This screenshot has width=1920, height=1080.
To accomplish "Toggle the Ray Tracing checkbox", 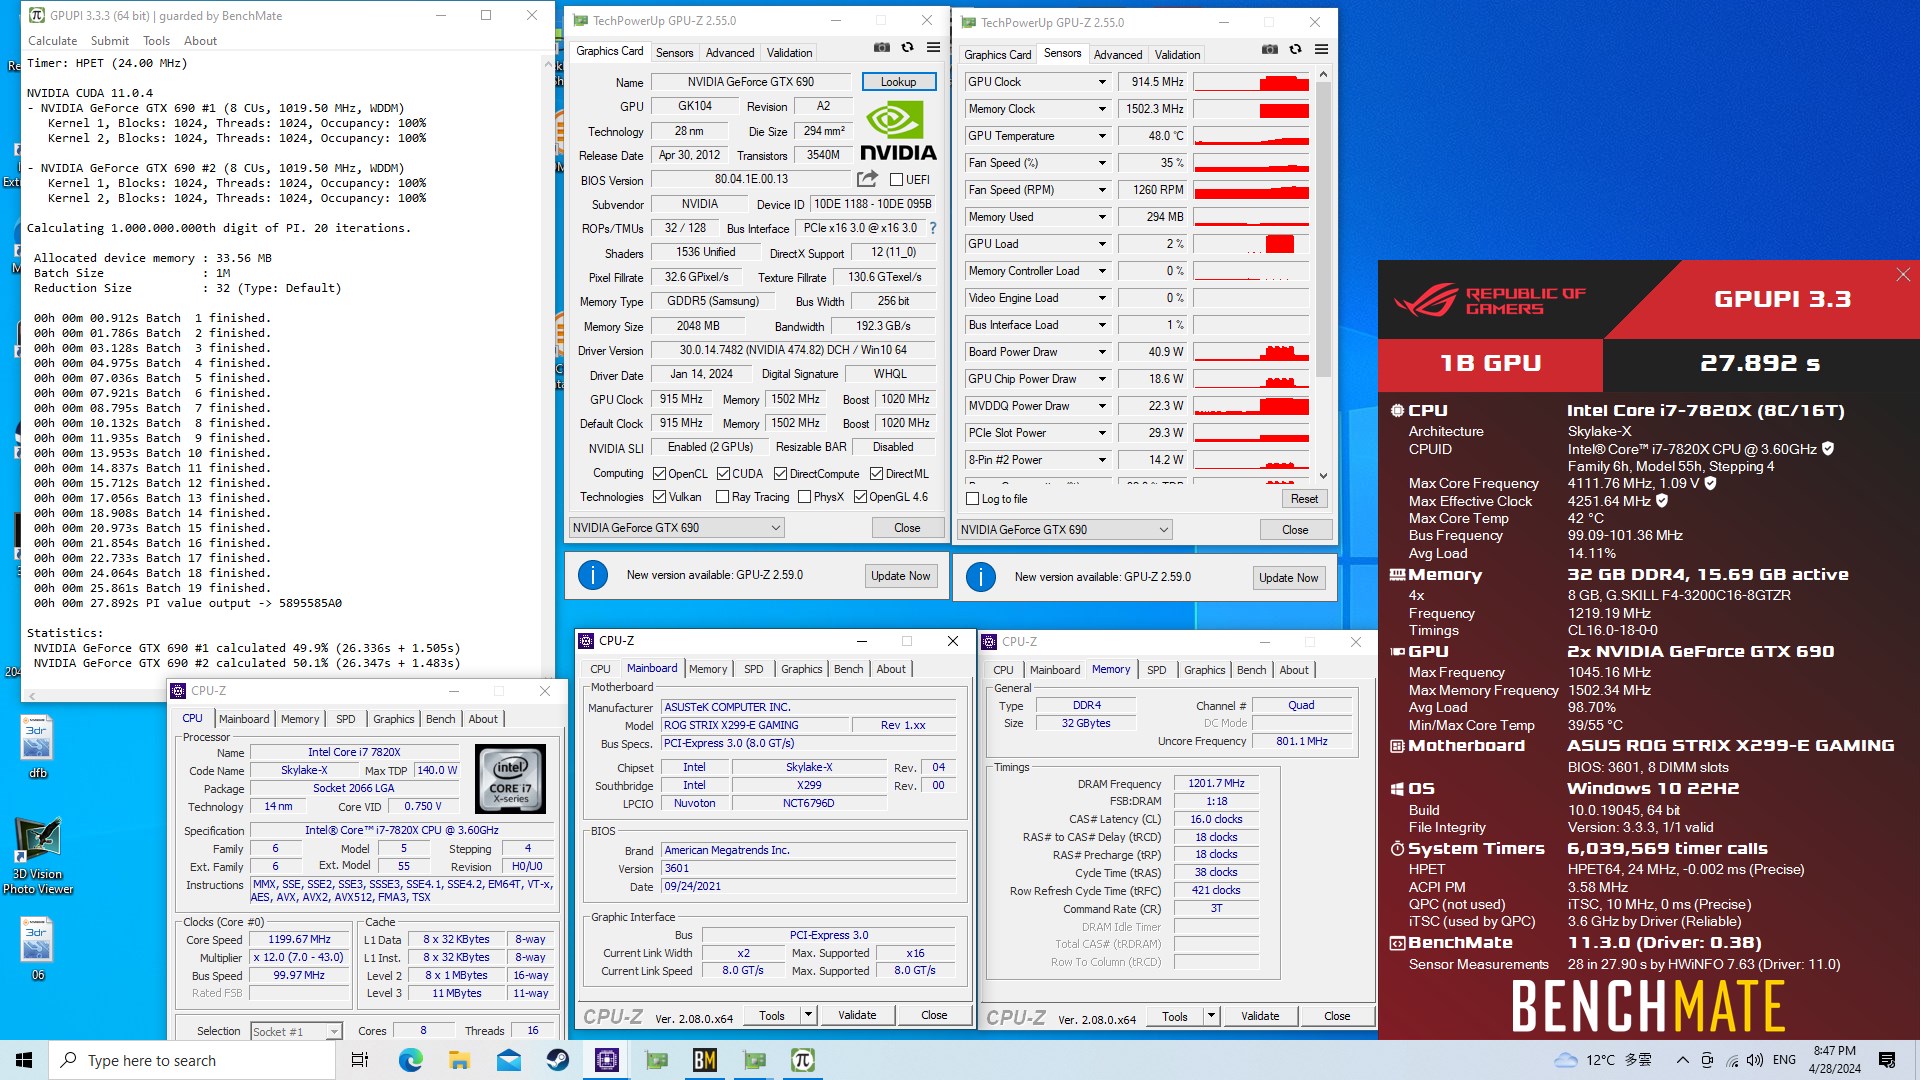I will coord(723,497).
